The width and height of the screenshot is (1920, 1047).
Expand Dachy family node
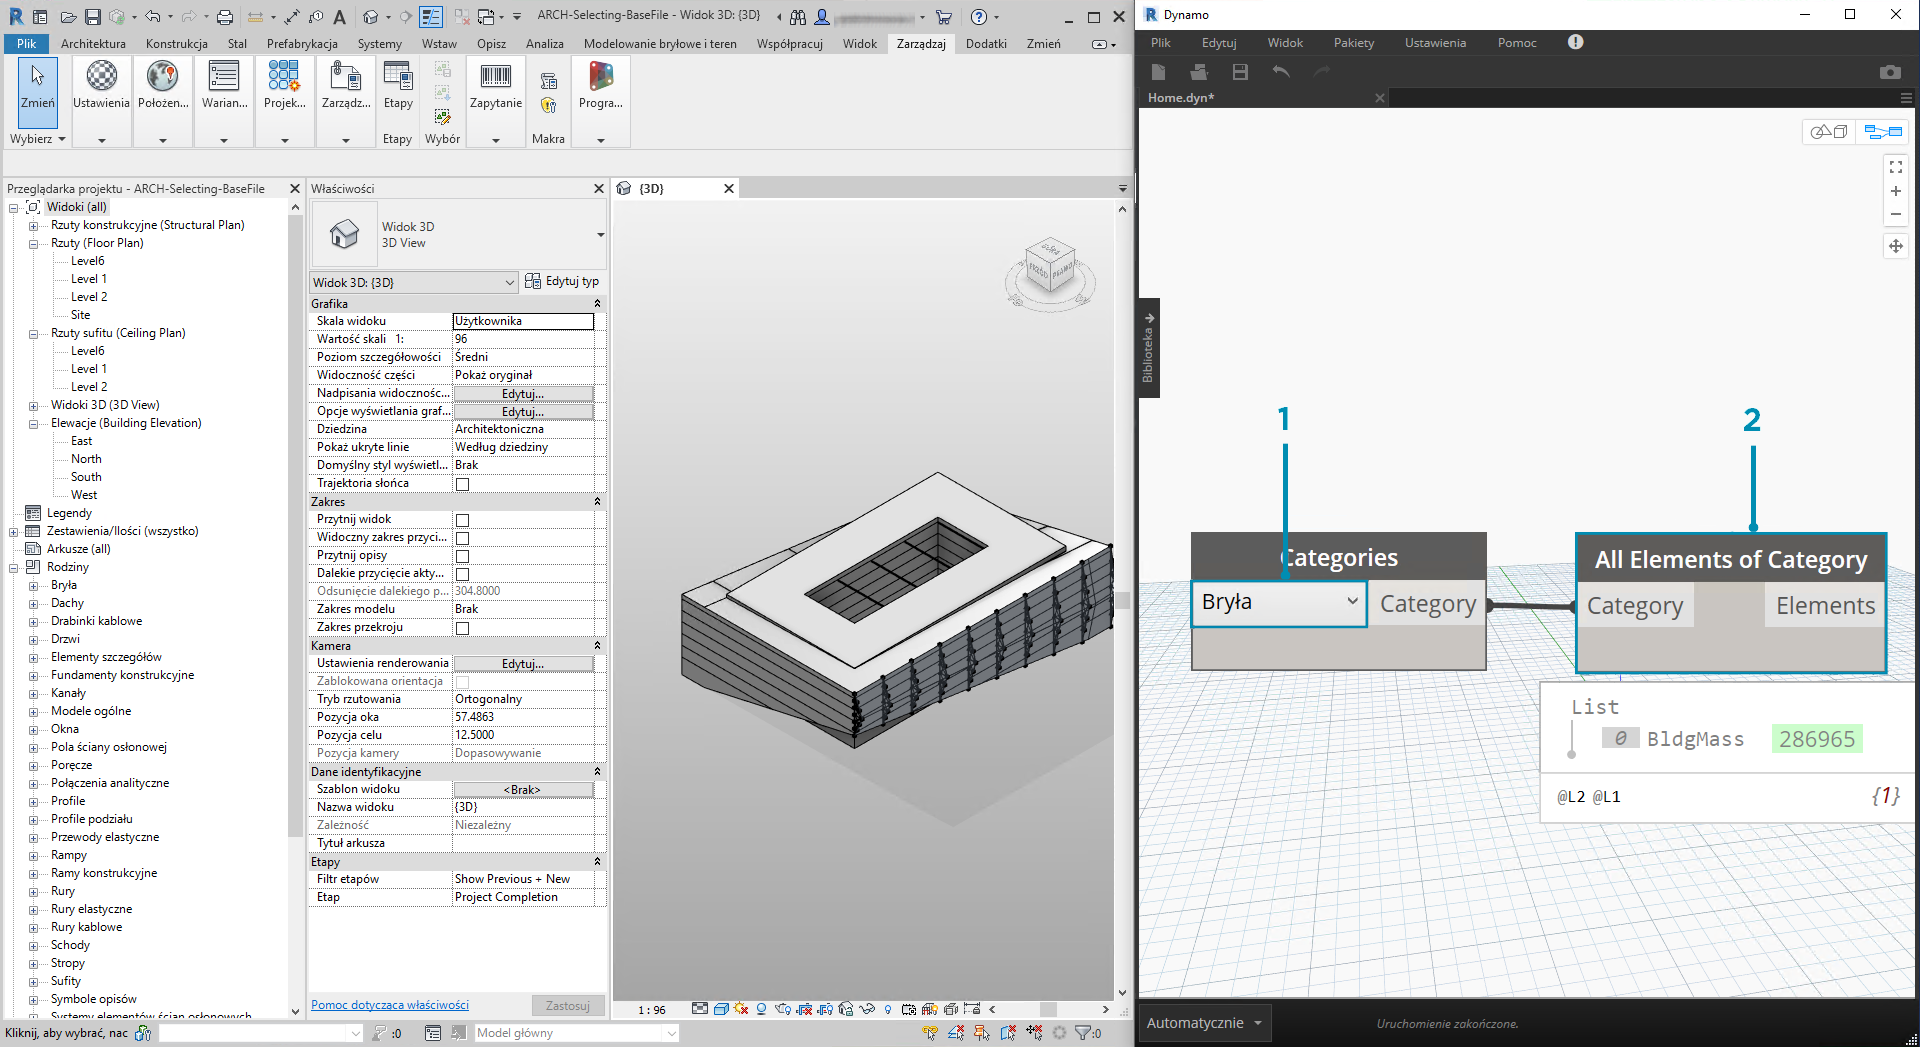[x=33, y=603]
